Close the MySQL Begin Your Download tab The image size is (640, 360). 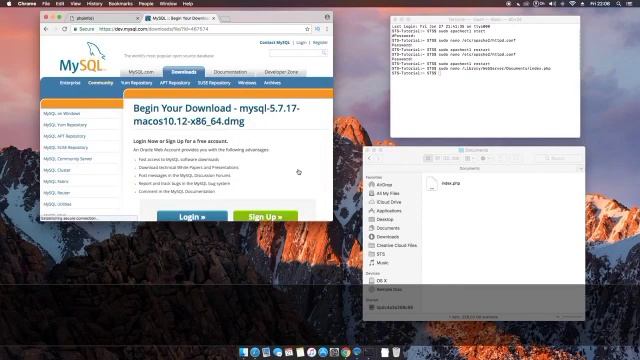213,18
